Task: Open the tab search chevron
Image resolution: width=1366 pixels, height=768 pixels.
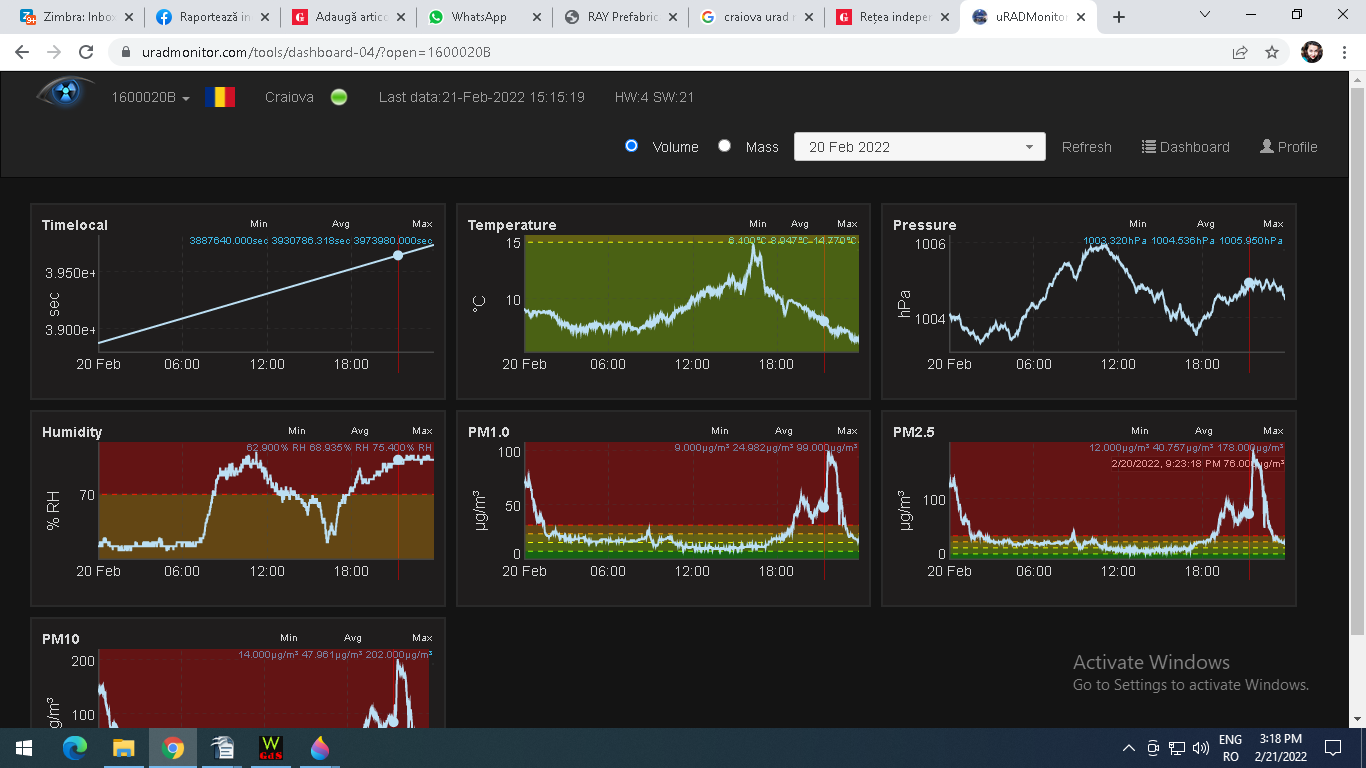Action: (1205, 15)
